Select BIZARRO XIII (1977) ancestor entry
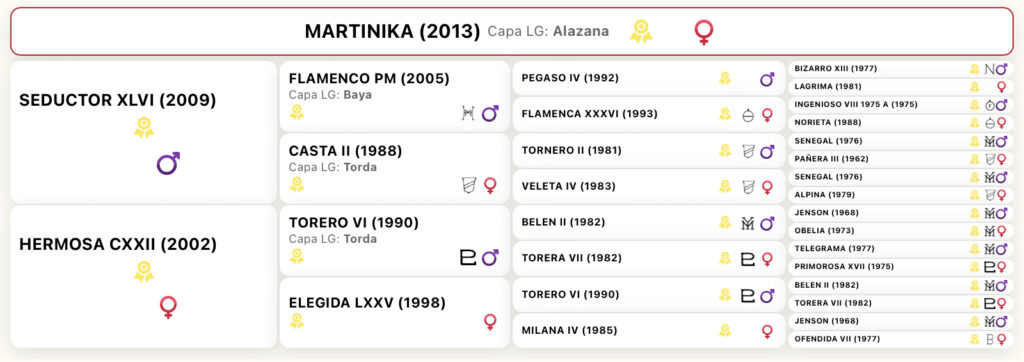This screenshot has height=362, width=1024. coord(835,69)
